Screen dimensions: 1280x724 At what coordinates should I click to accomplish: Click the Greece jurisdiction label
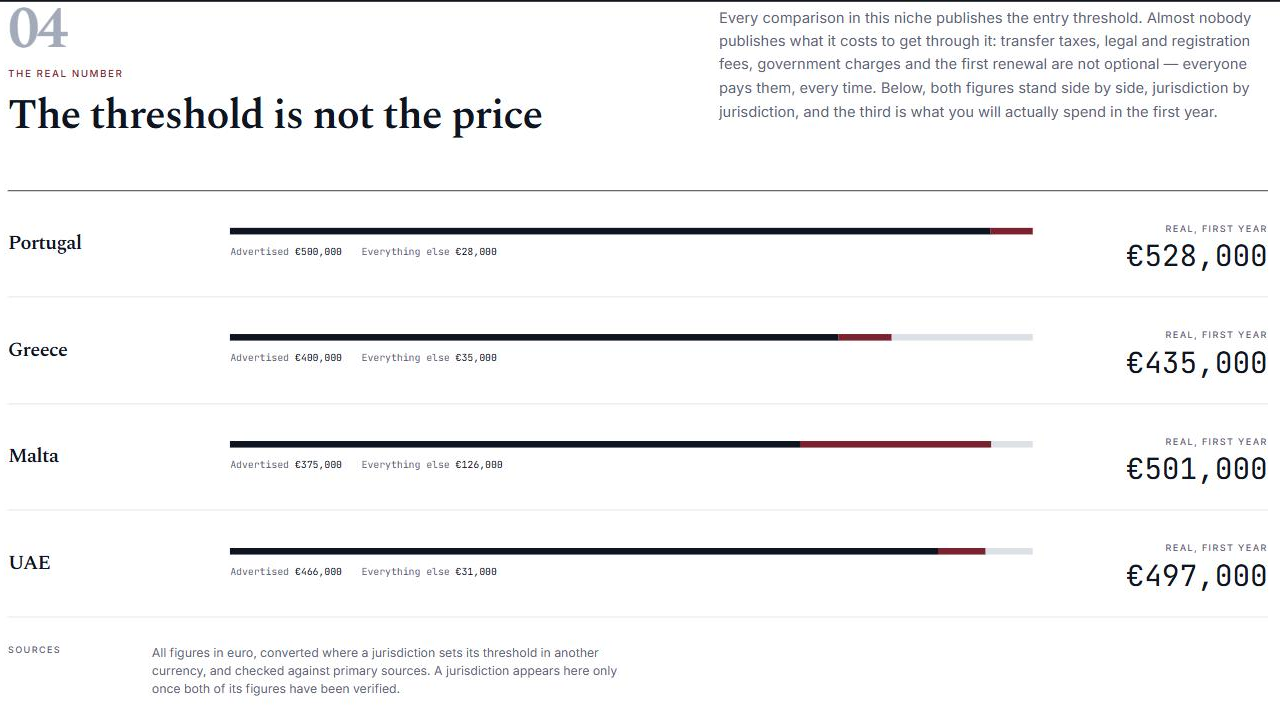[x=38, y=350]
